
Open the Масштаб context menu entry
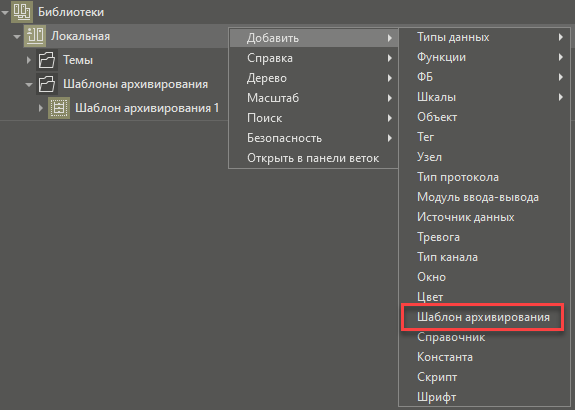coord(314,98)
